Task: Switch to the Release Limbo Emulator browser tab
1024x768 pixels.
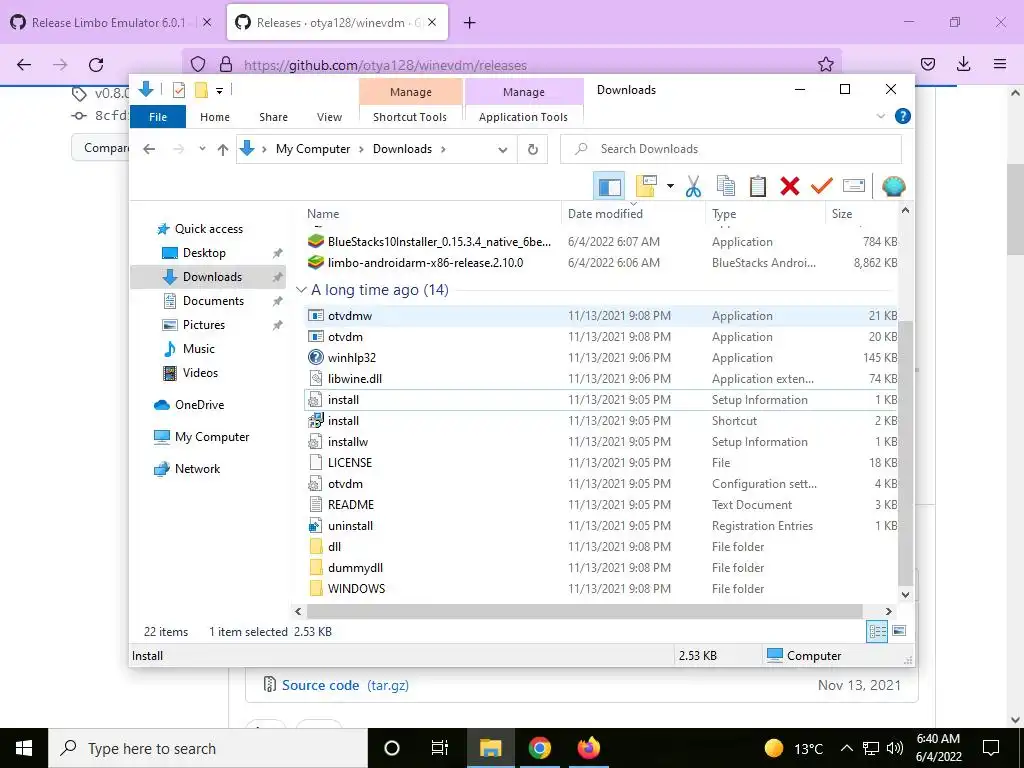Action: (x=108, y=23)
